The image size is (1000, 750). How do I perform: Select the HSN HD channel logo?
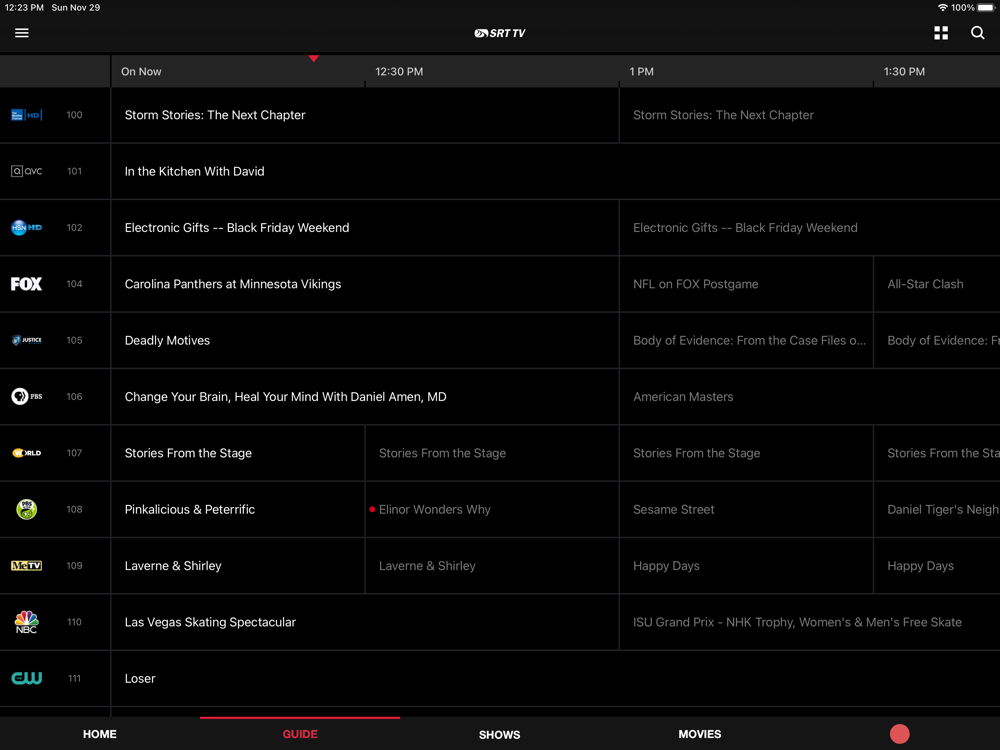(27, 227)
